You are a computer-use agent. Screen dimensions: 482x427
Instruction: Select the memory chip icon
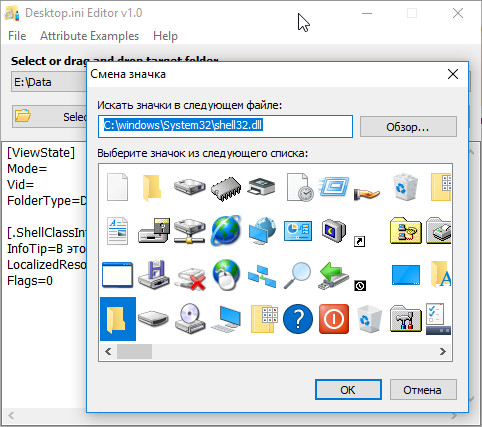[x=226, y=189]
